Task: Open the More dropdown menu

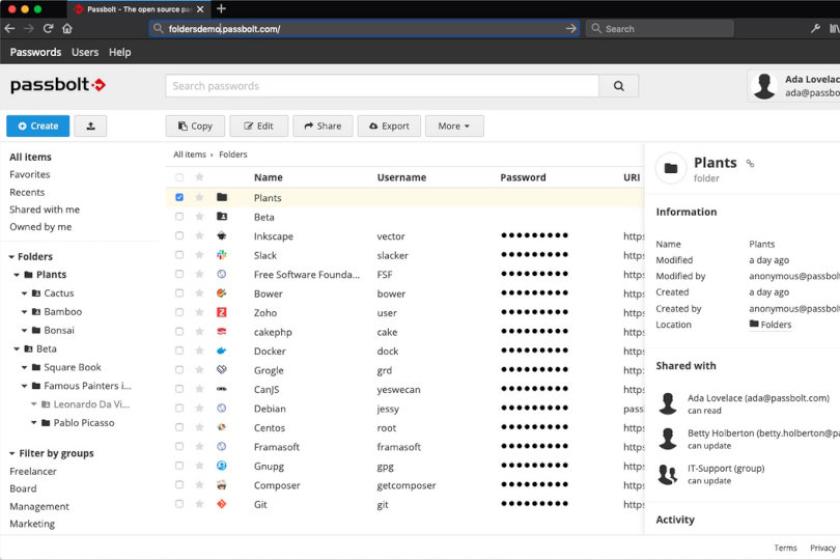Action: tap(454, 126)
